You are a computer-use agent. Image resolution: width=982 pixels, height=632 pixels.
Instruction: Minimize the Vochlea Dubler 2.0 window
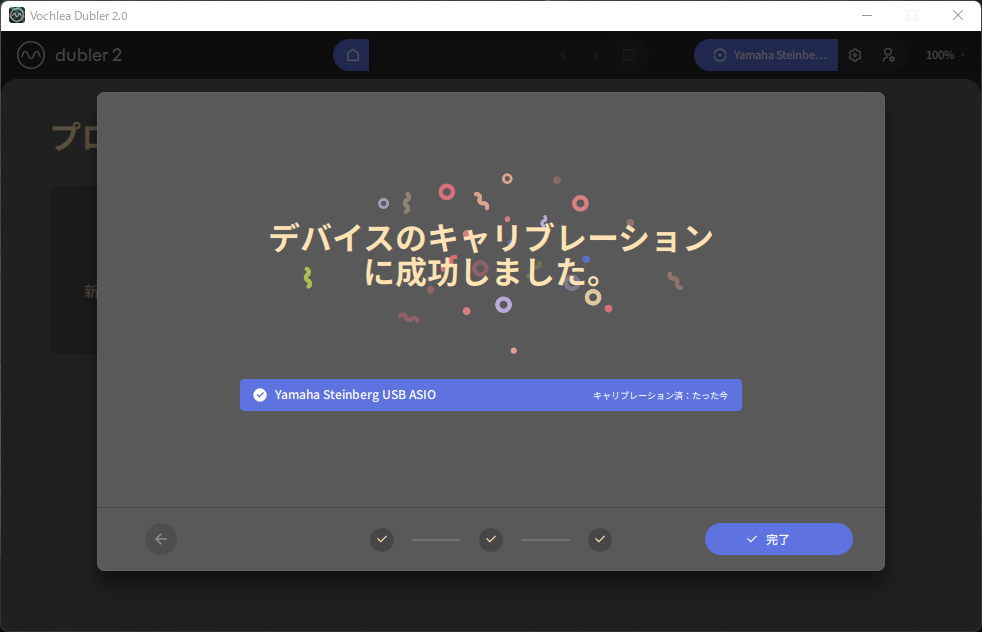[x=867, y=15]
